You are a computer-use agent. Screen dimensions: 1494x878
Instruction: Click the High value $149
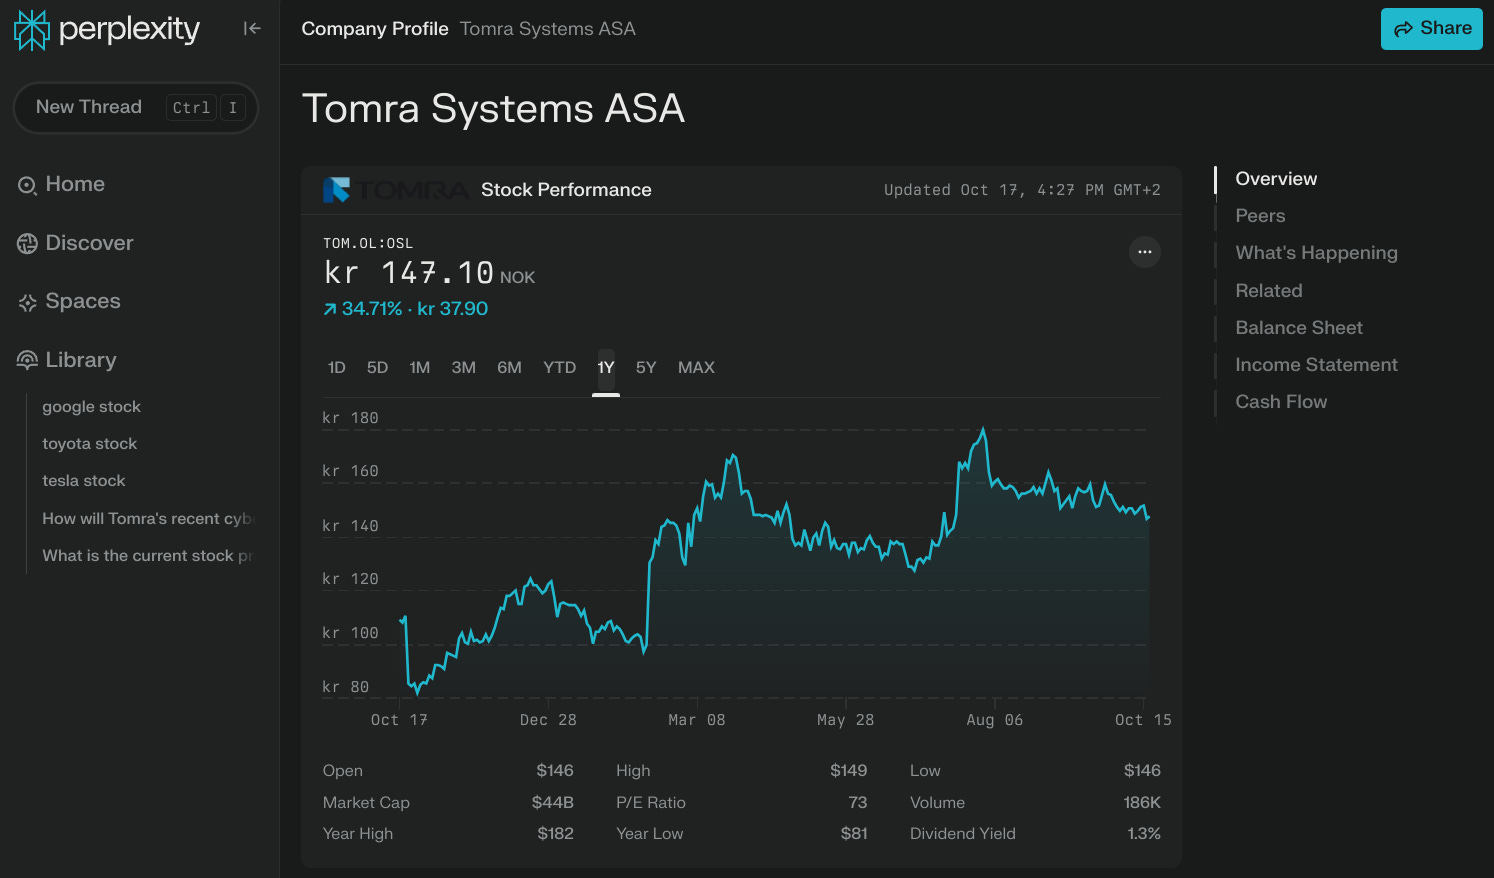(x=848, y=771)
